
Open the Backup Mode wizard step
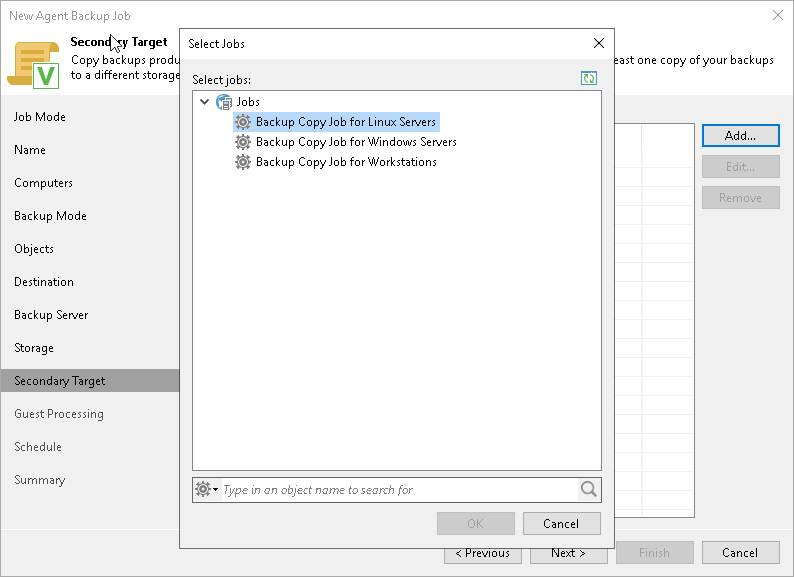coord(51,216)
